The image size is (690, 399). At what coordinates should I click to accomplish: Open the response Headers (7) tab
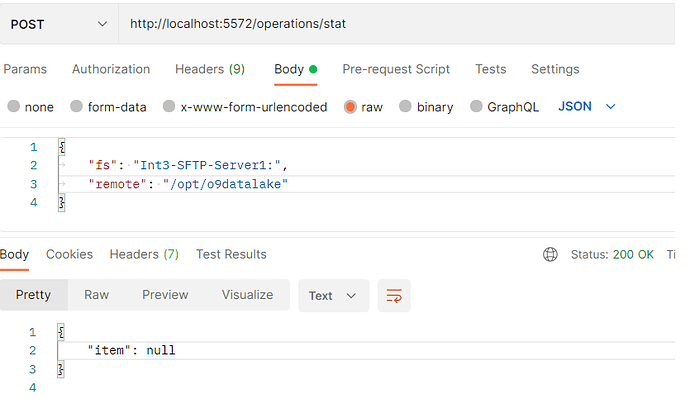pyautogui.click(x=144, y=254)
